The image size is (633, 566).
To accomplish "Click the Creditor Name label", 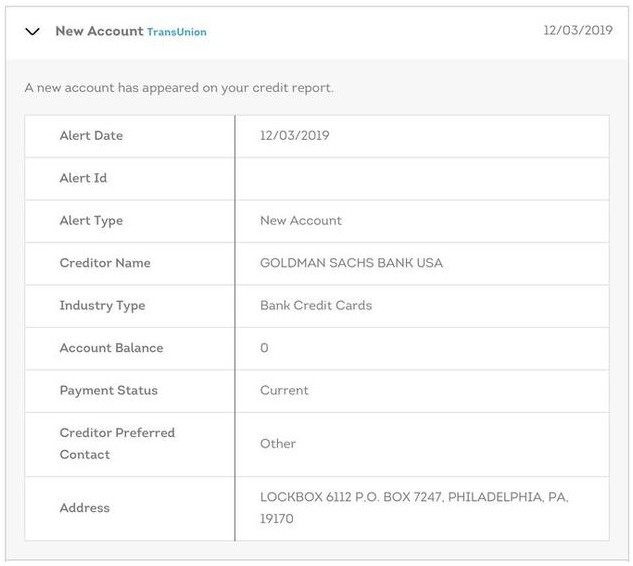I will click(105, 263).
